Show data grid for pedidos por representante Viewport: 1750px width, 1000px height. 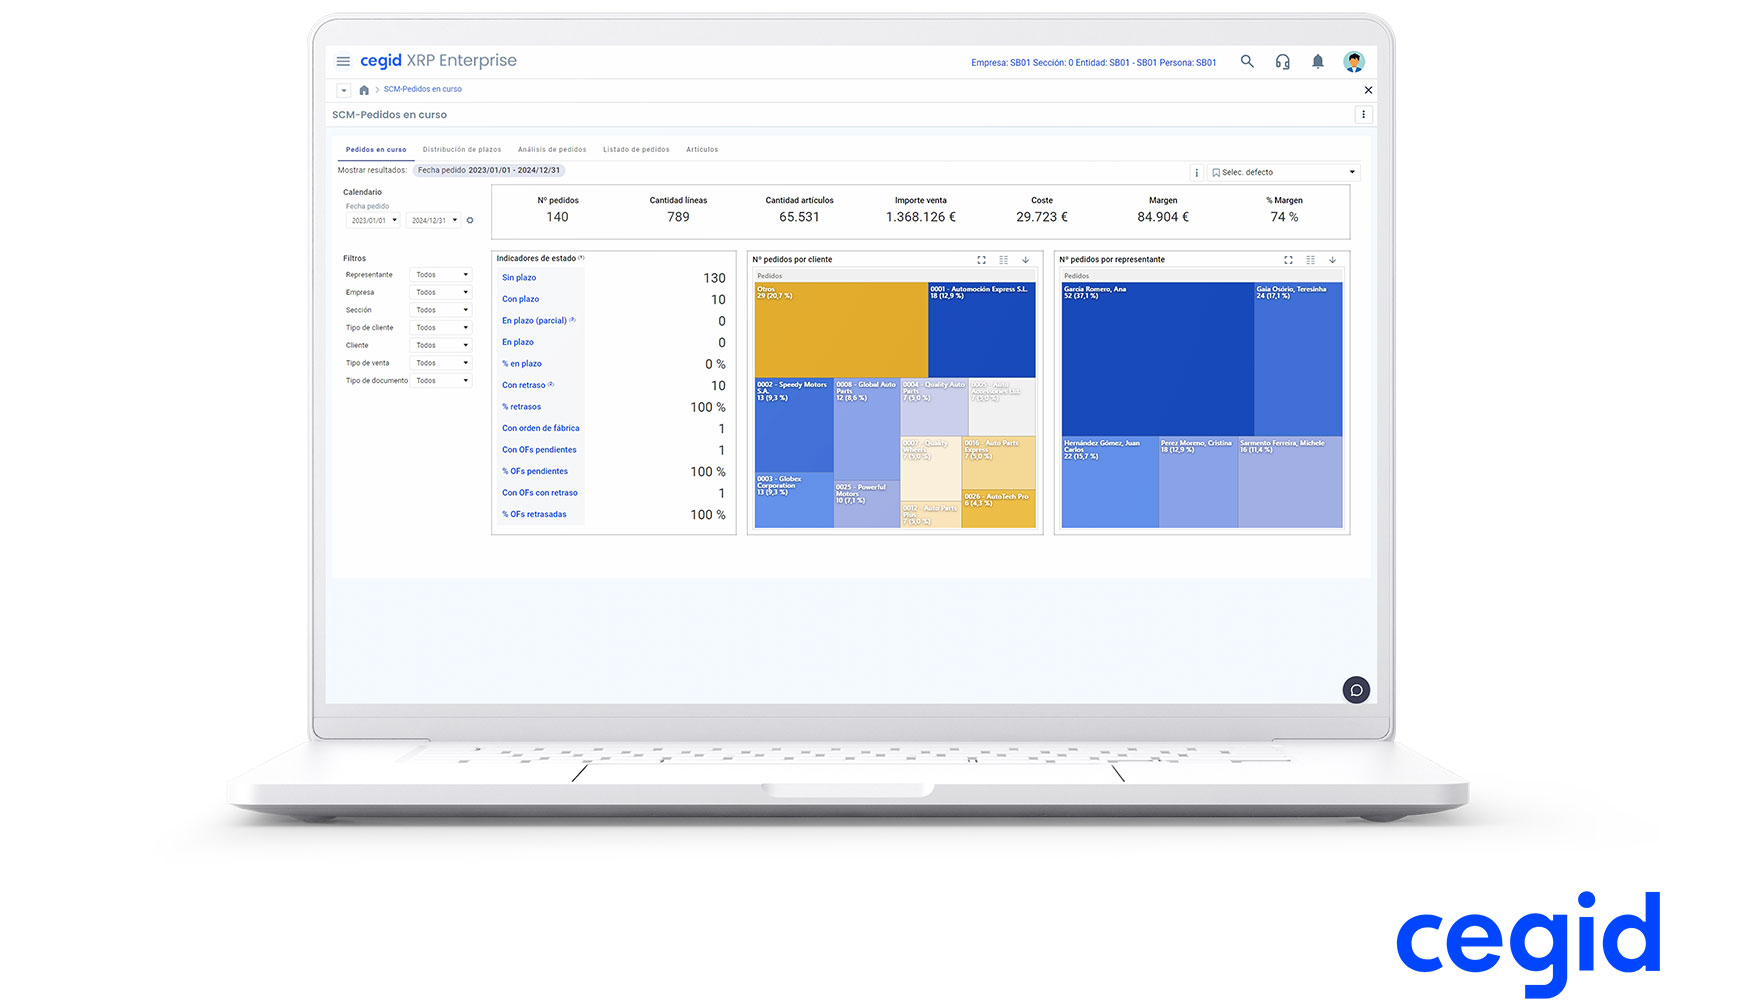[x=1311, y=260]
